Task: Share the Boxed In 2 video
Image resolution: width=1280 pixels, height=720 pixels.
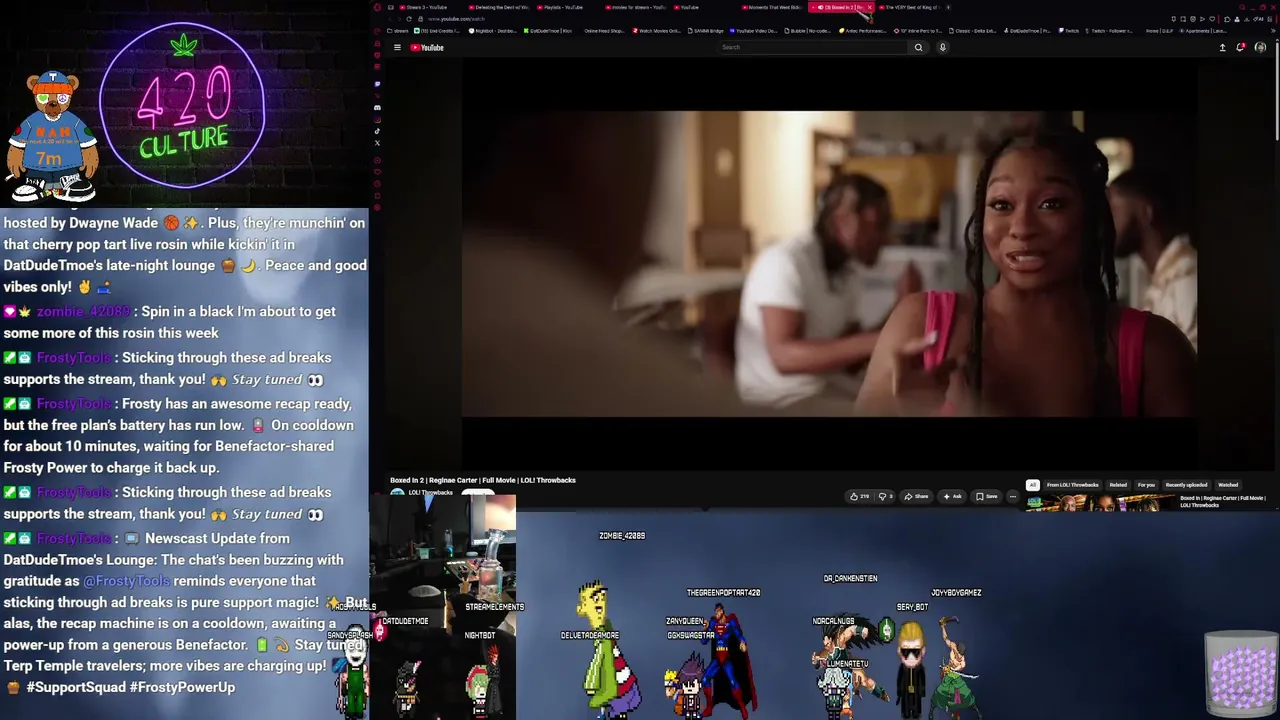Action: [x=916, y=496]
